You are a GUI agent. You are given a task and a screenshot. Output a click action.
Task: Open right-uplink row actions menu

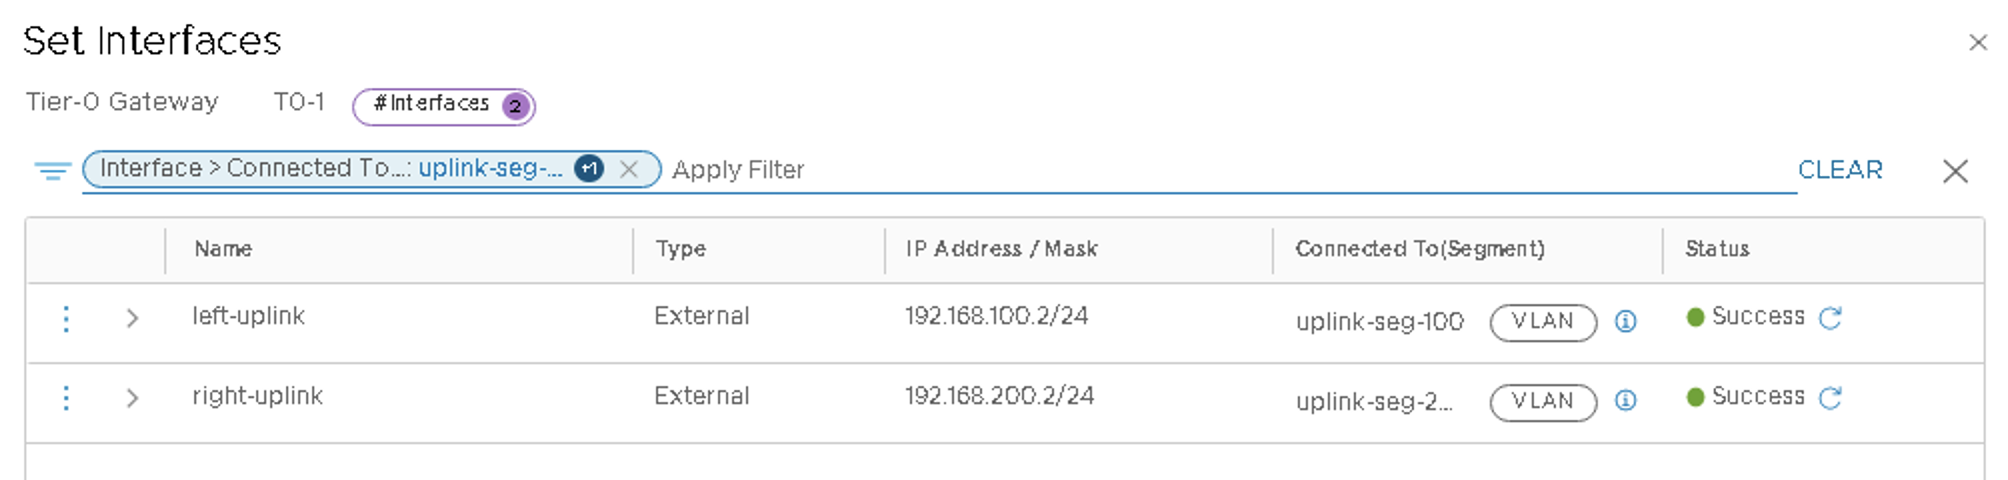click(x=66, y=398)
